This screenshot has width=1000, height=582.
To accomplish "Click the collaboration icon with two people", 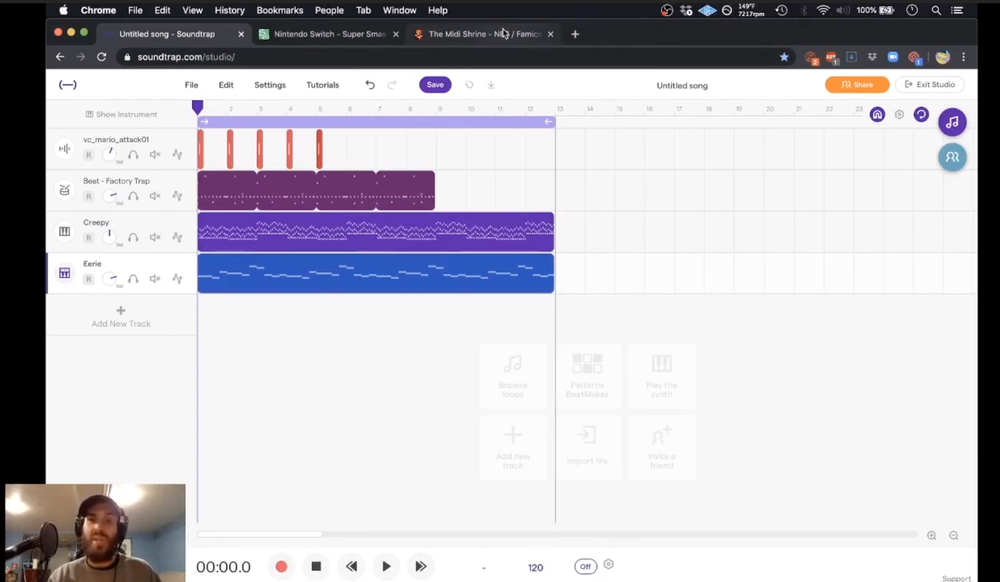I will click(953, 157).
